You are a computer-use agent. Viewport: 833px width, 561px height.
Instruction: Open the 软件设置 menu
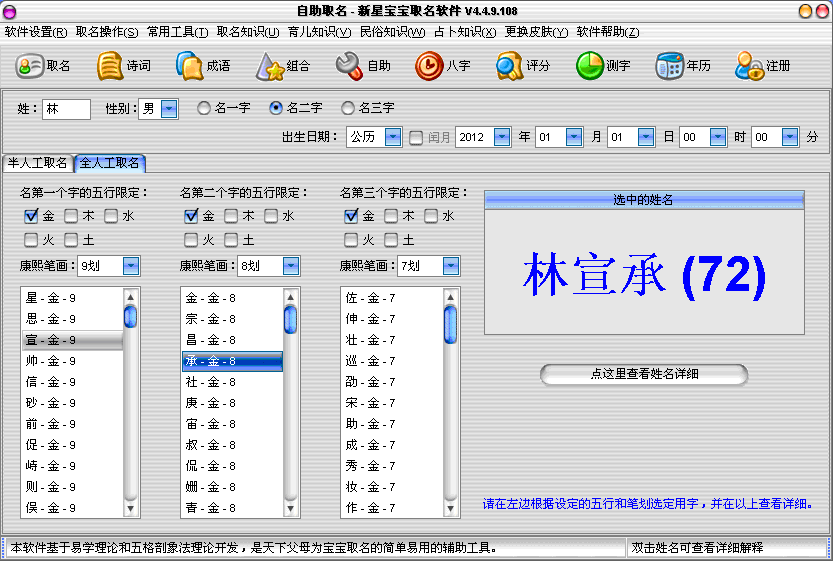click(x=36, y=32)
